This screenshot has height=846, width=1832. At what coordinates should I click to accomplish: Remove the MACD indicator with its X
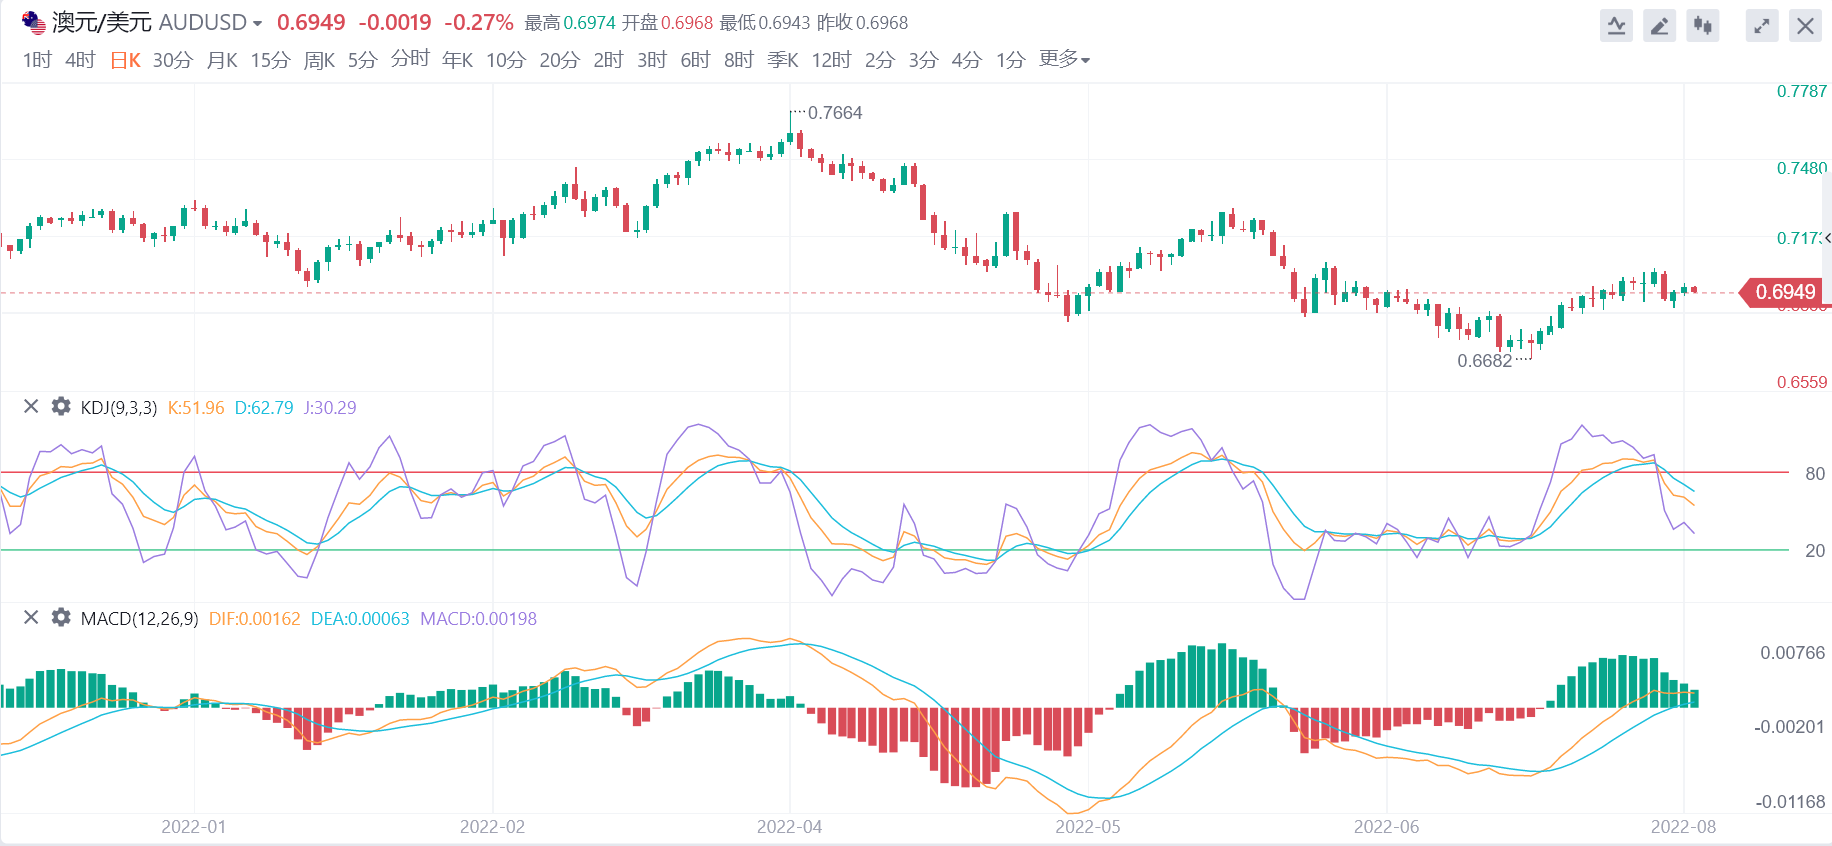tap(31, 617)
